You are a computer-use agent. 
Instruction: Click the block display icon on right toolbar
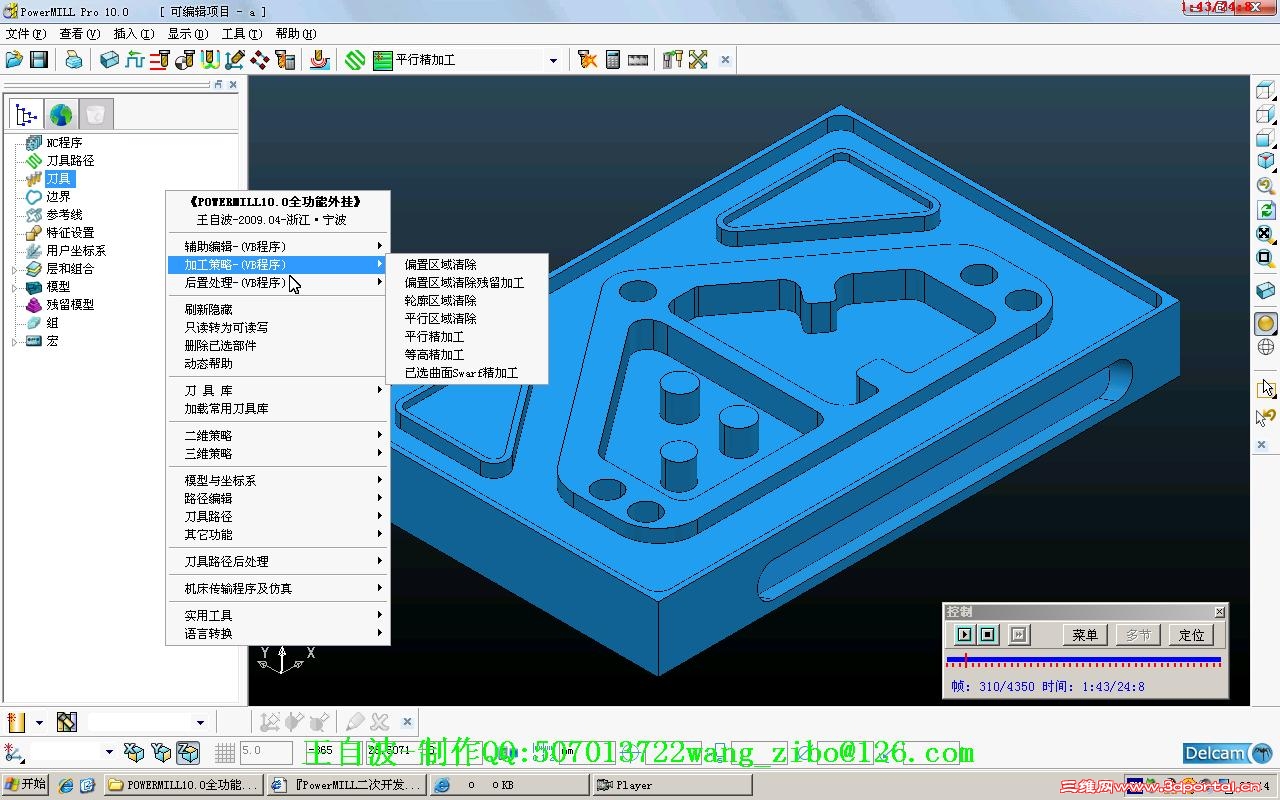coord(1266,291)
